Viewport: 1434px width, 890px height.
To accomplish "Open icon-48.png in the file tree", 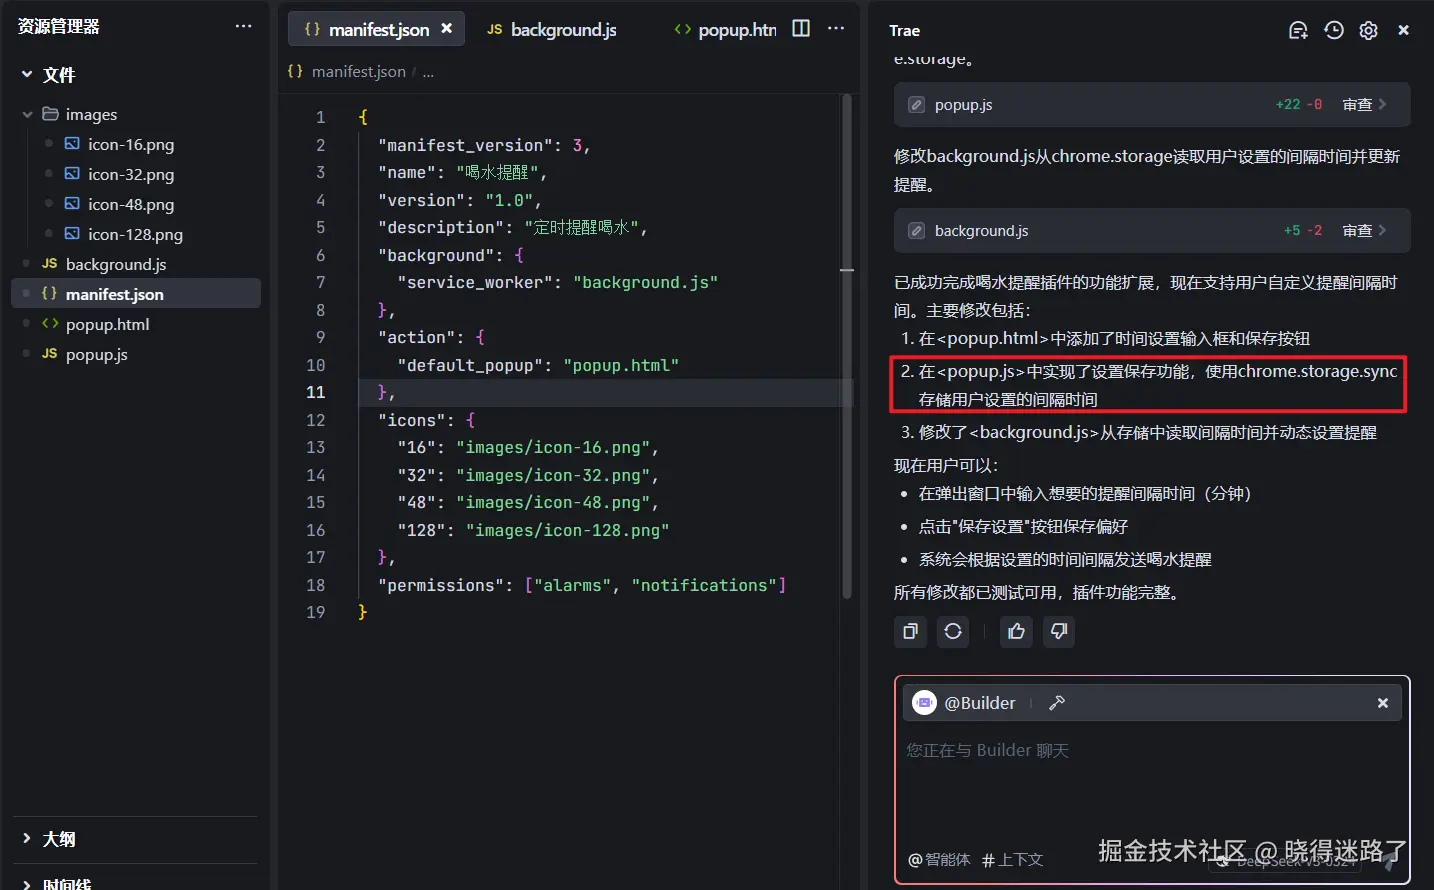I will pos(131,204).
